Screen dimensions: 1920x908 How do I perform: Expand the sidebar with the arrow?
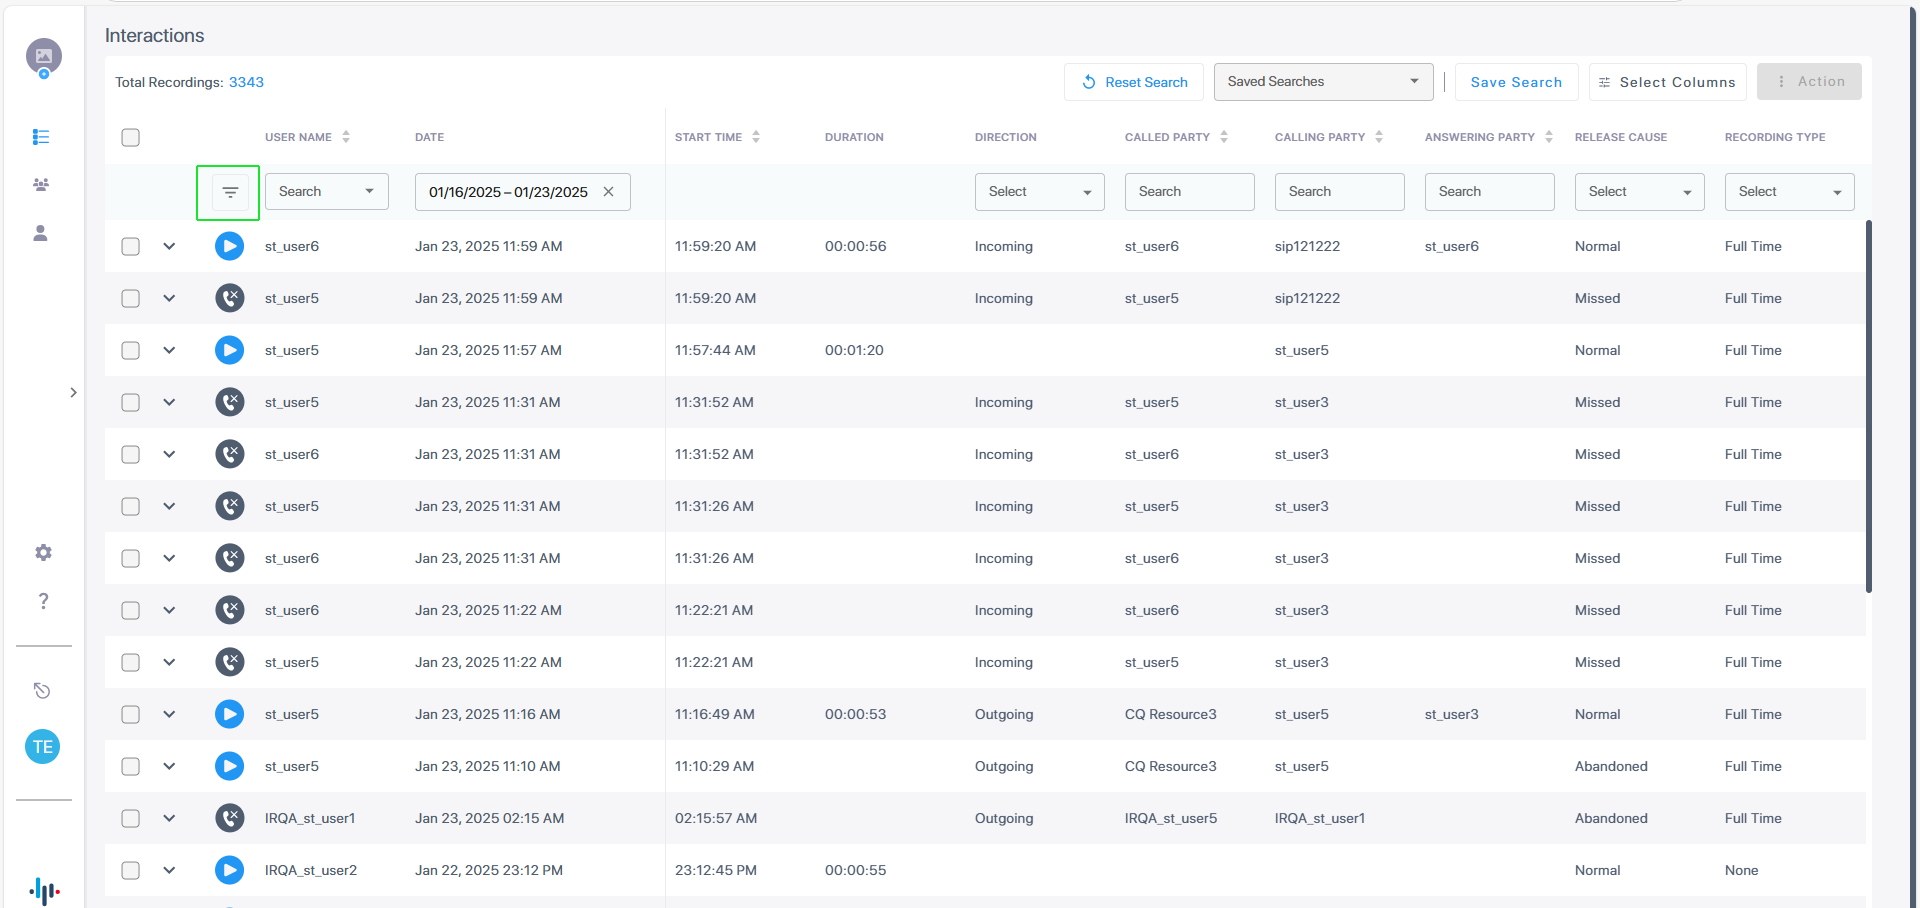point(73,393)
